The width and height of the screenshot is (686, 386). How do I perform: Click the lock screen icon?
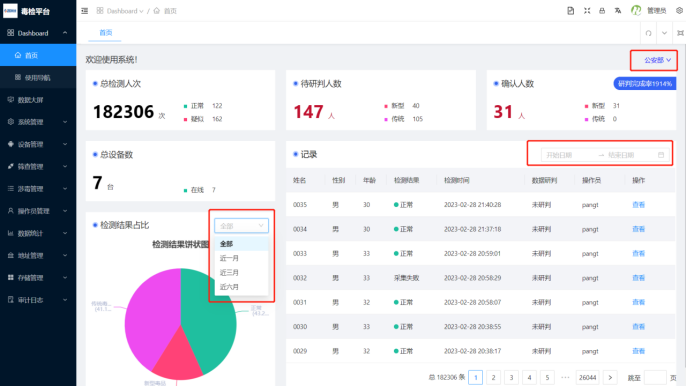[x=602, y=11]
